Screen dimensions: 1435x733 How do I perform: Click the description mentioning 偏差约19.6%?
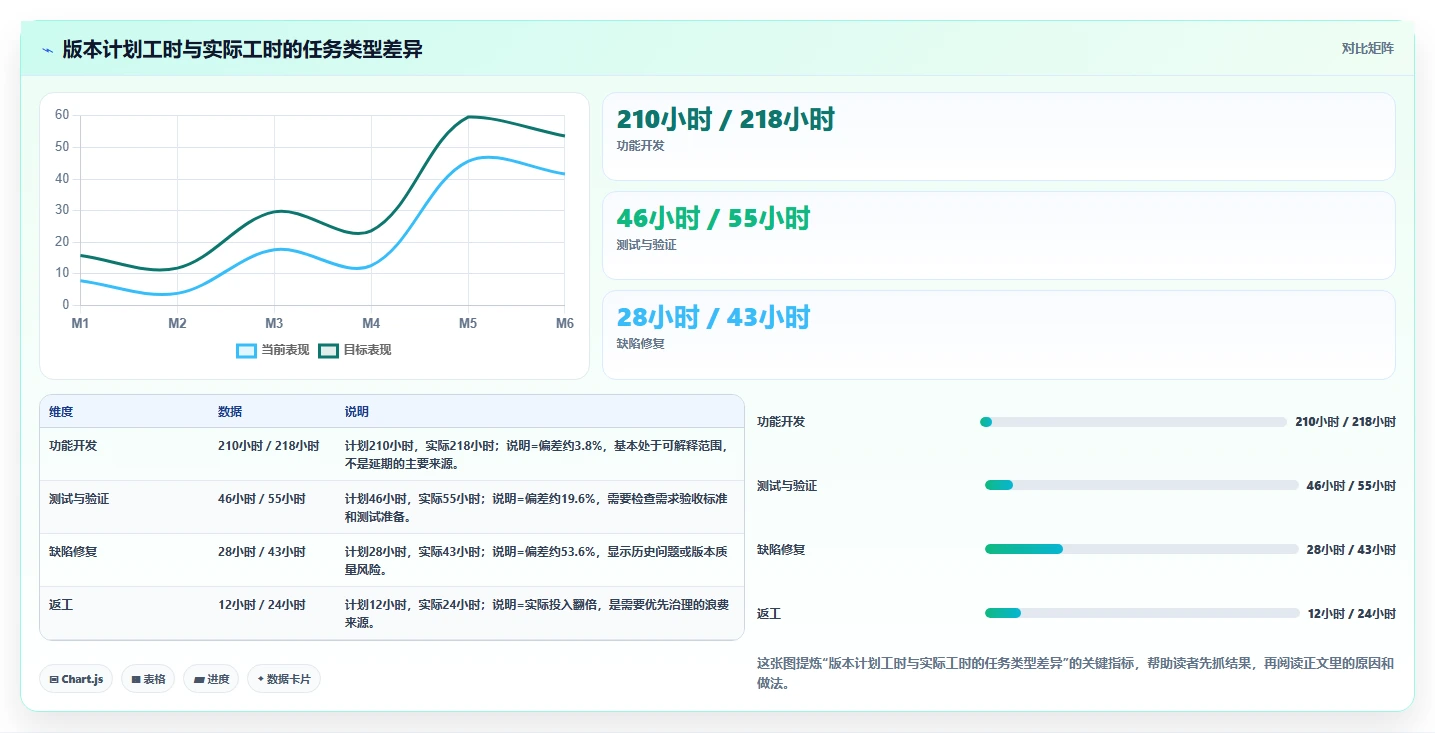[x=540, y=508]
